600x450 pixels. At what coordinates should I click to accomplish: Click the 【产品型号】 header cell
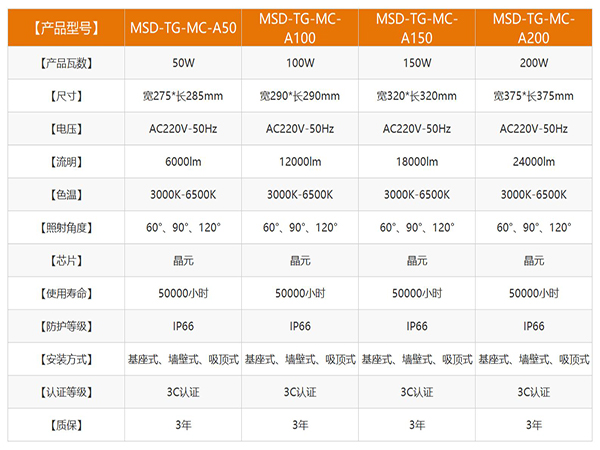[x=66, y=28]
